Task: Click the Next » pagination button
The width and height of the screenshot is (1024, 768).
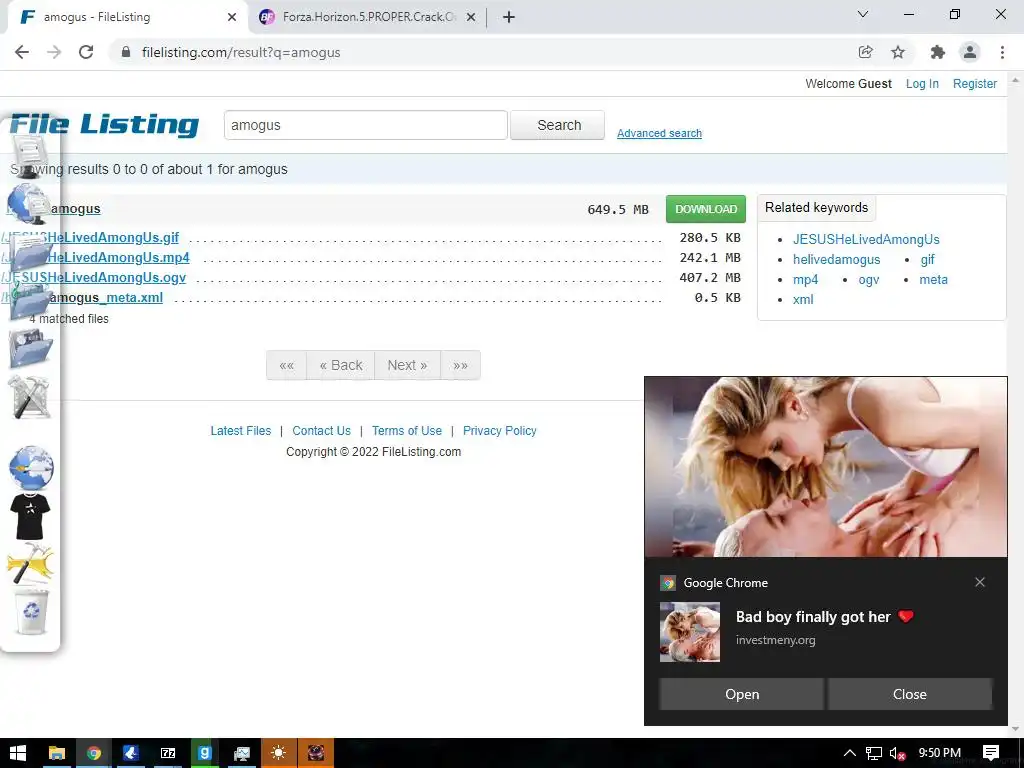Action: coord(407,365)
